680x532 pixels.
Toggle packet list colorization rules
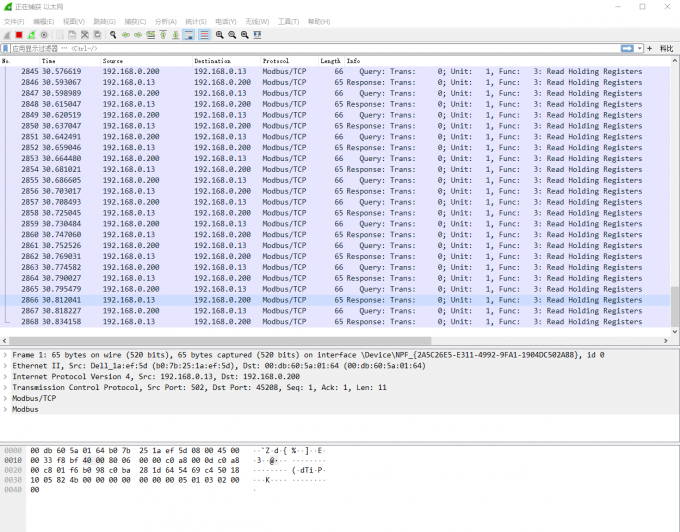point(204,35)
